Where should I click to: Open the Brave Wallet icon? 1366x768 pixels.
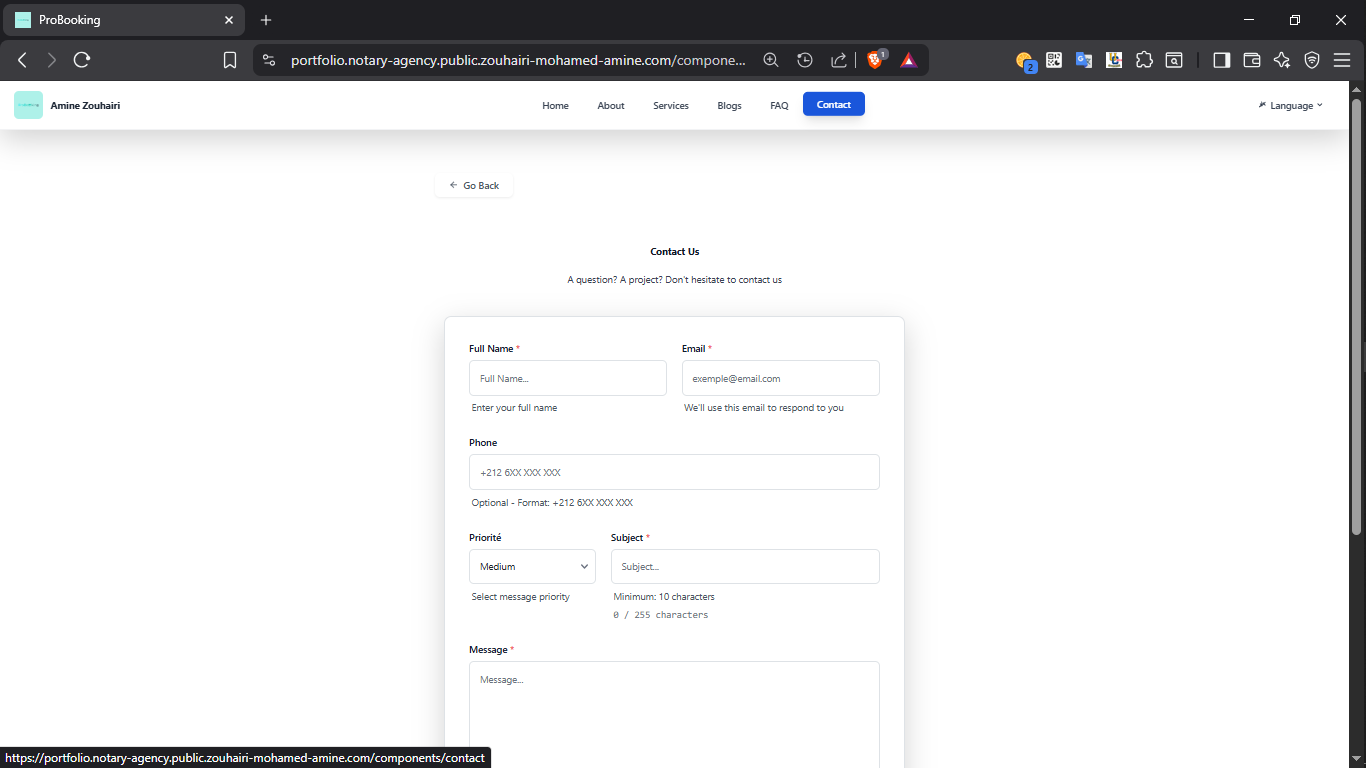tap(1251, 59)
